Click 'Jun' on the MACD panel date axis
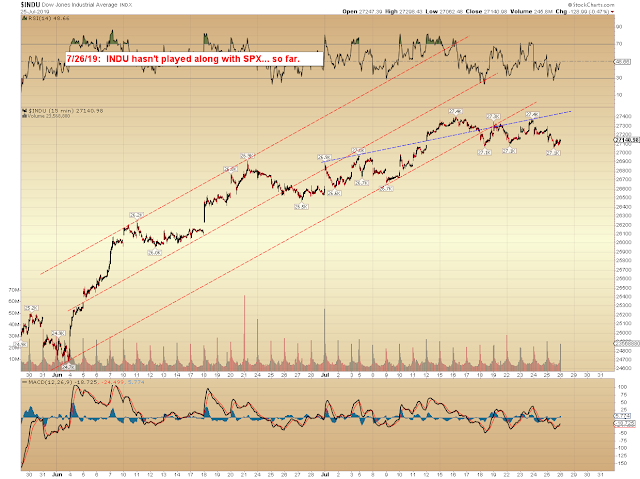Screen dimensions: 640x479 click(x=57, y=475)
